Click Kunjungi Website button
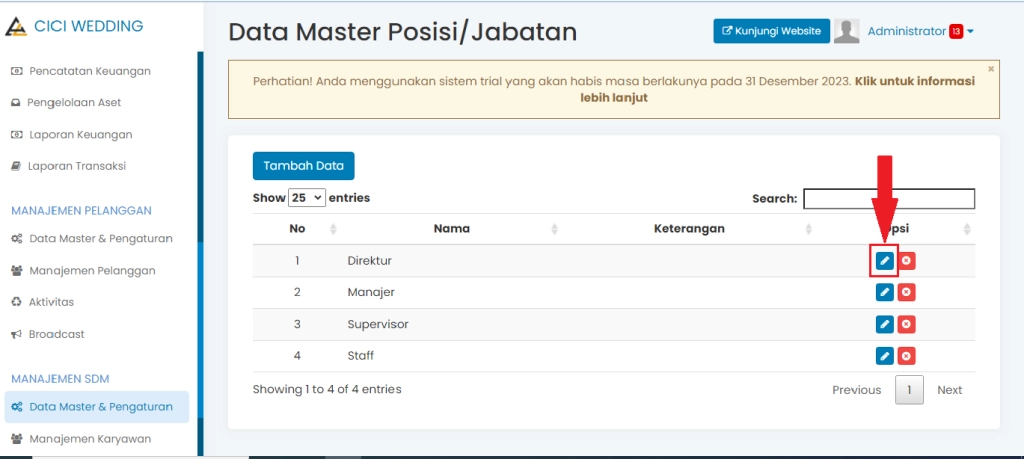This screenshot has width=1024, height=459. (771, 31)
